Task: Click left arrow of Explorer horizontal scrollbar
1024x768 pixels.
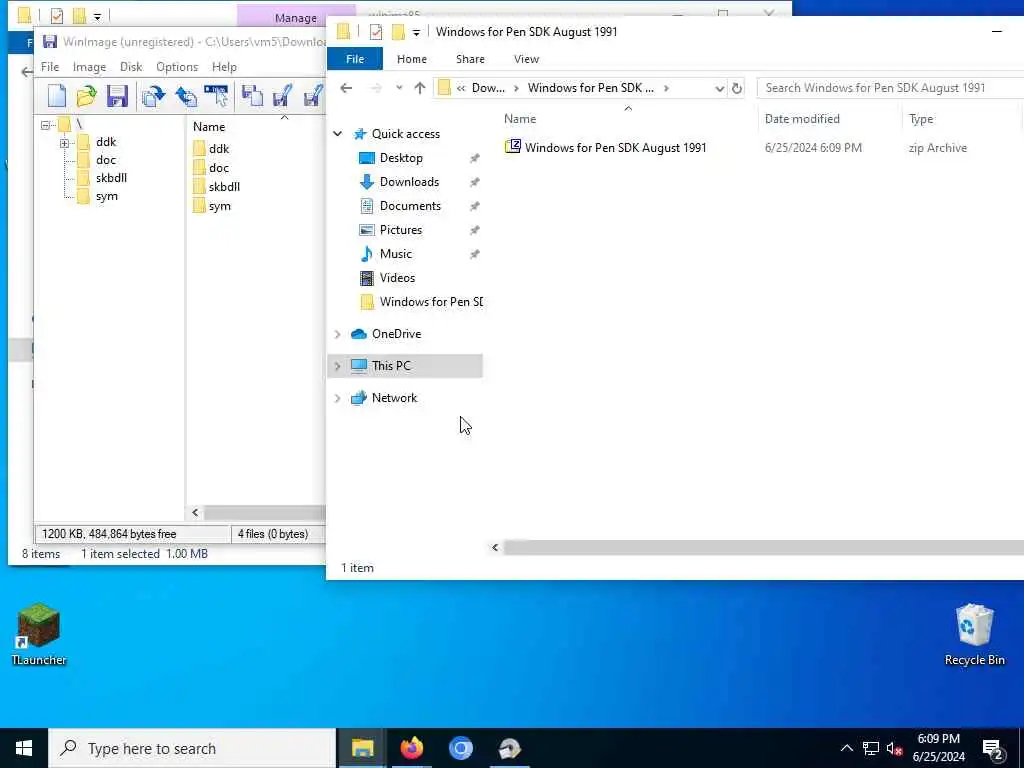Action: 495,547
